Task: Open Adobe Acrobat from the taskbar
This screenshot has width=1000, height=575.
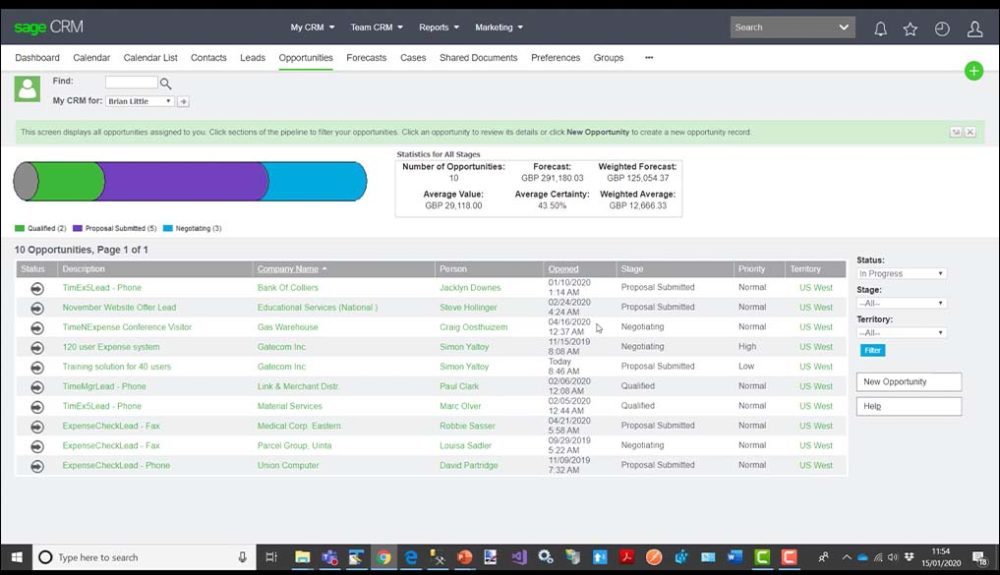Action: [x=626, y=557]
